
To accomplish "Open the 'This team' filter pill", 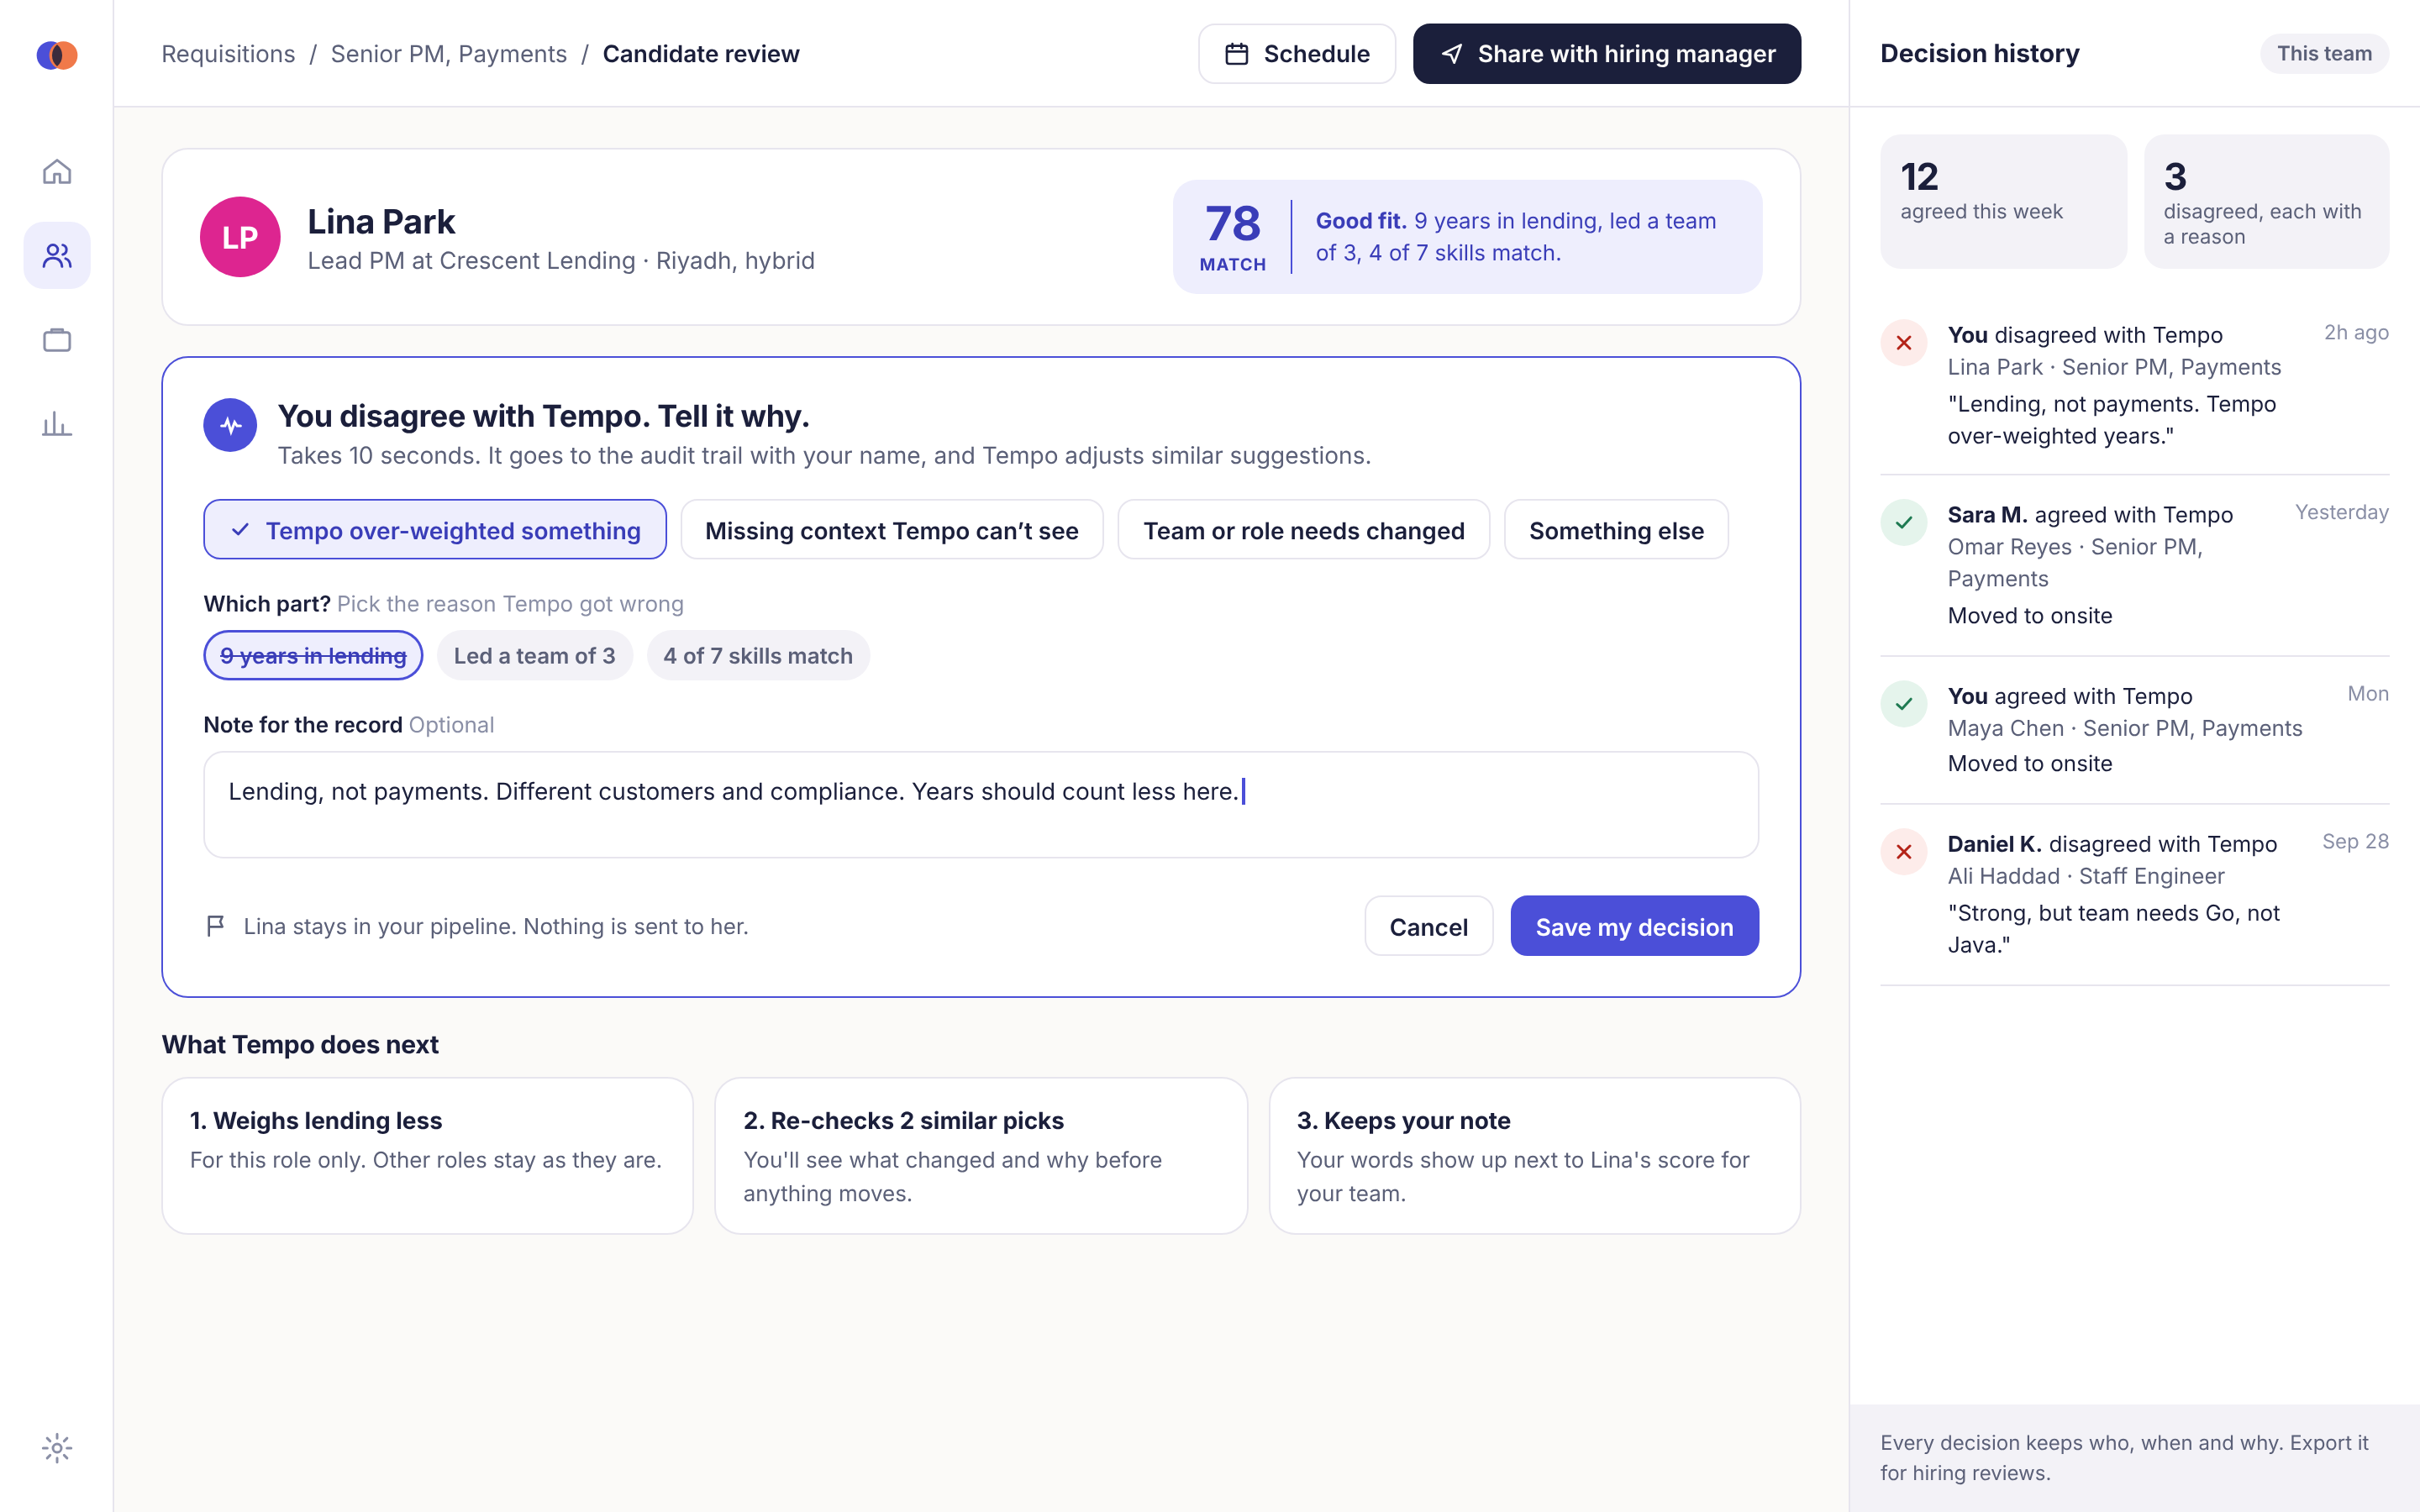I will [2324, 54].
